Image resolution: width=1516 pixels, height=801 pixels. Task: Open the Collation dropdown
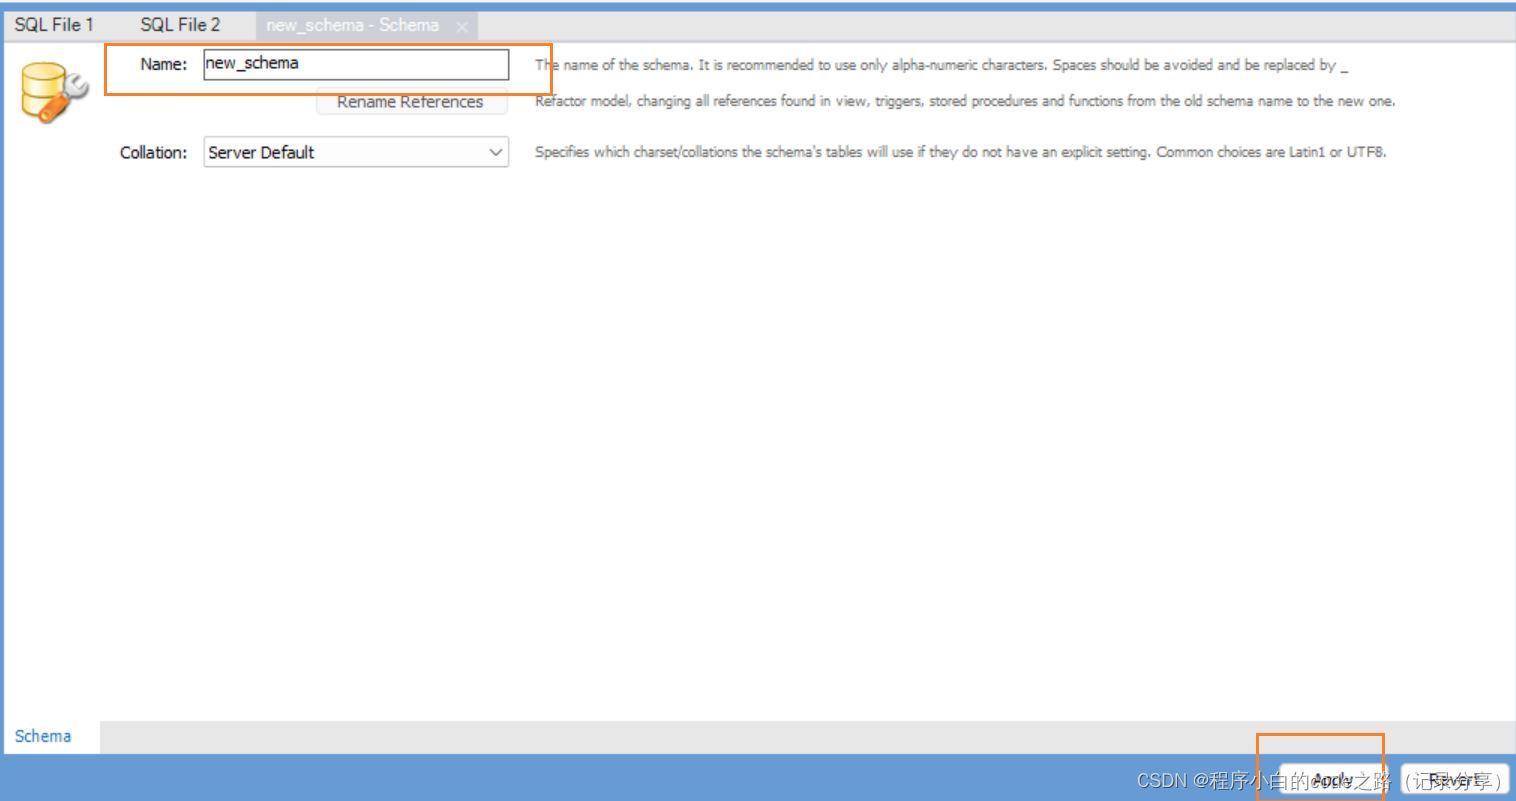coord(356,152)
